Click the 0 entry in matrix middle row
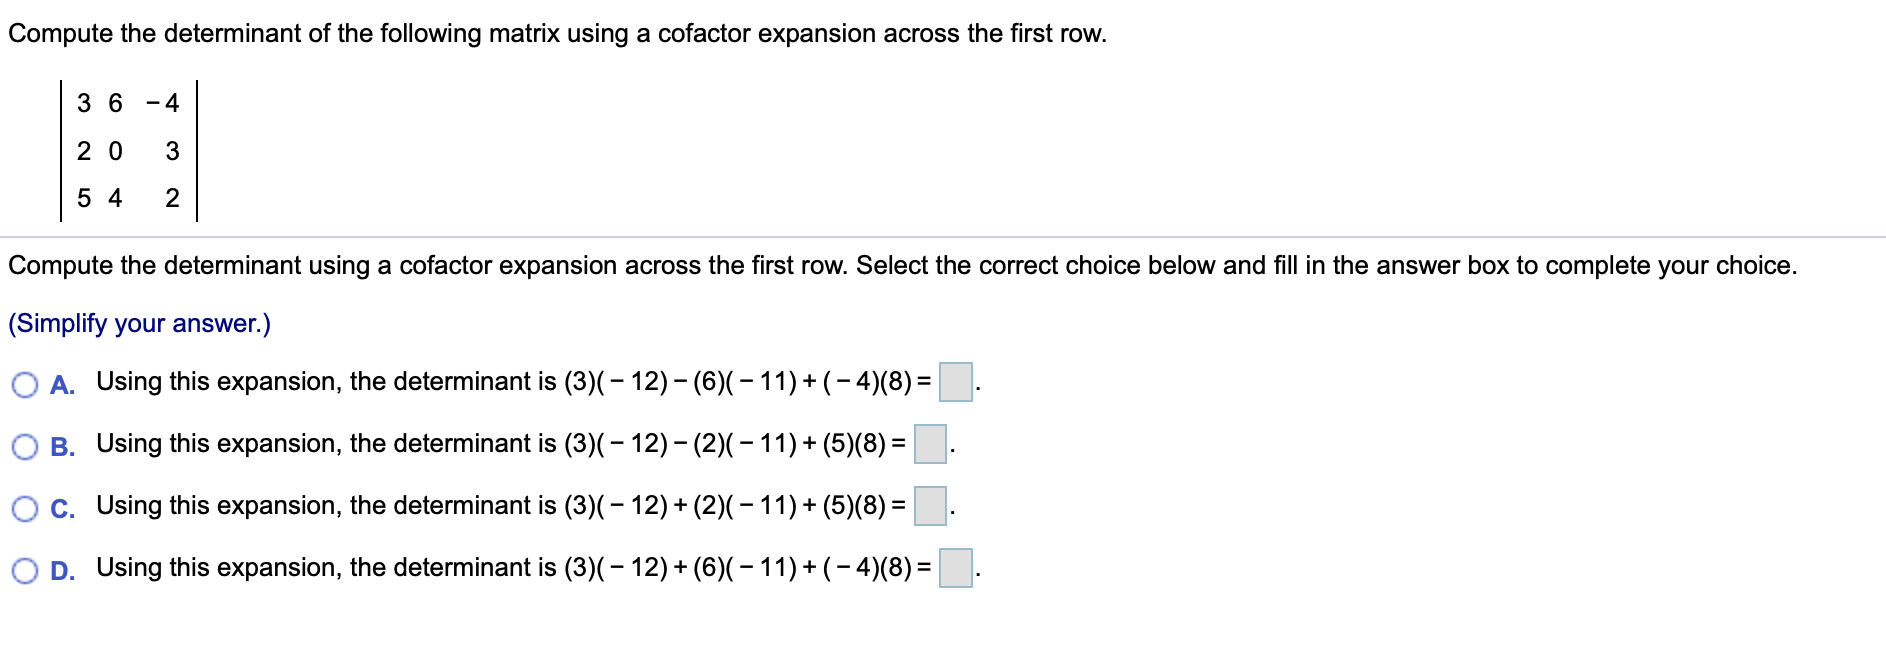The image size is (1886, 658). point(115,151)
